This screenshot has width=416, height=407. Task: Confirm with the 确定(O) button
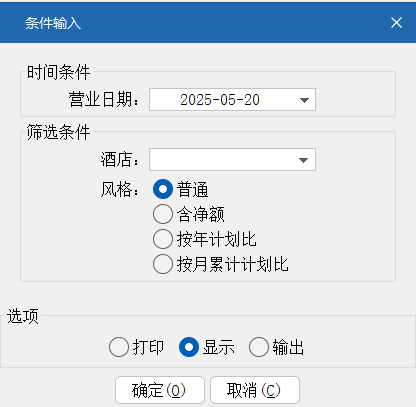(160, 390)
